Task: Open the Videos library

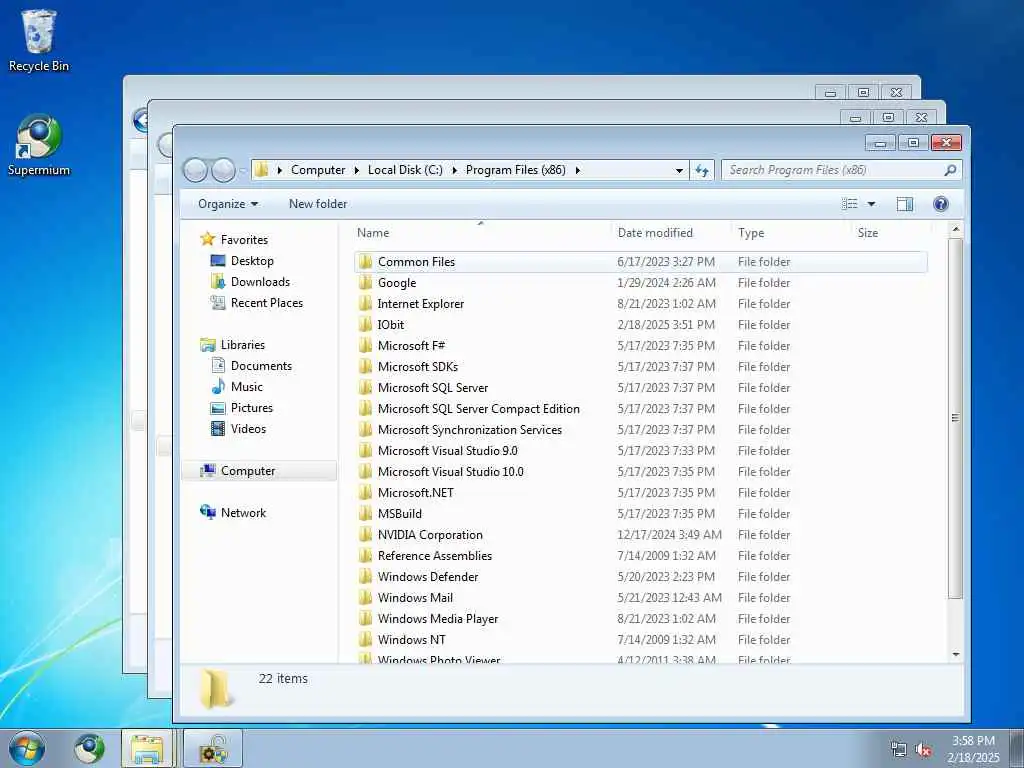Action: (x=248, y=428)
